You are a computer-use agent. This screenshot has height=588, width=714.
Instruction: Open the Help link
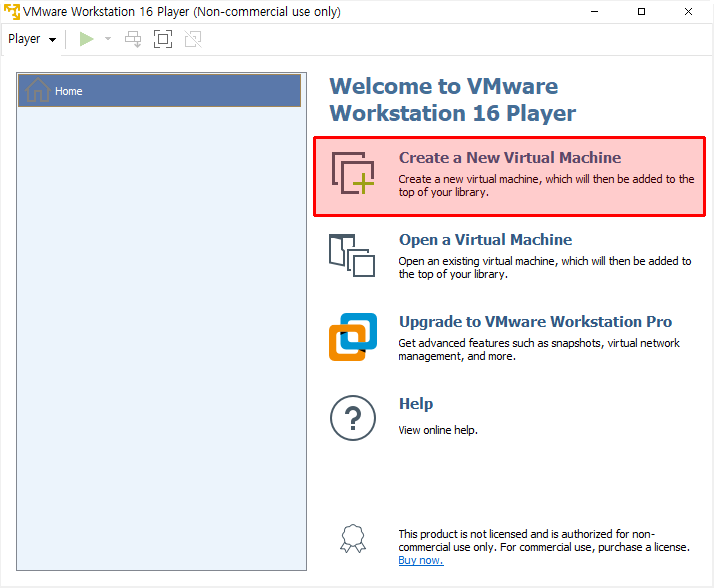click(416, 404)
